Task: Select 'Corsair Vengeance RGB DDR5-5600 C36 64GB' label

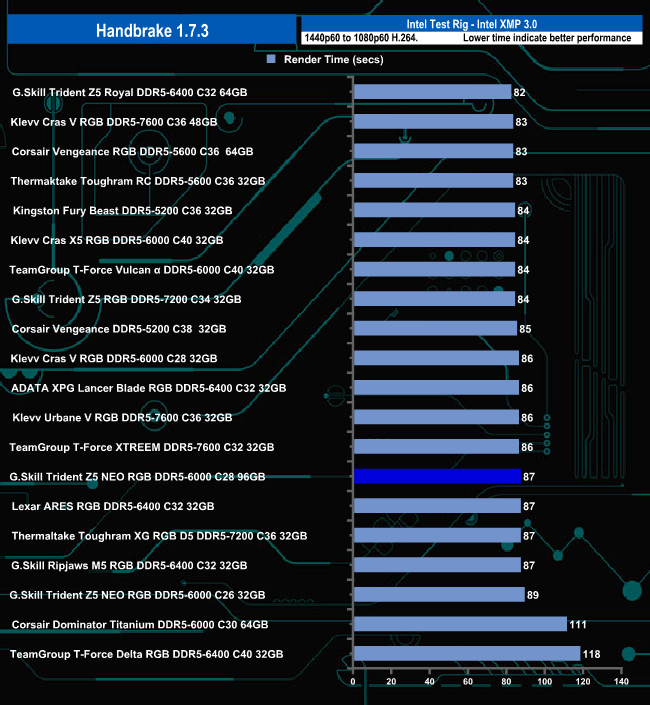Action: 132,152
